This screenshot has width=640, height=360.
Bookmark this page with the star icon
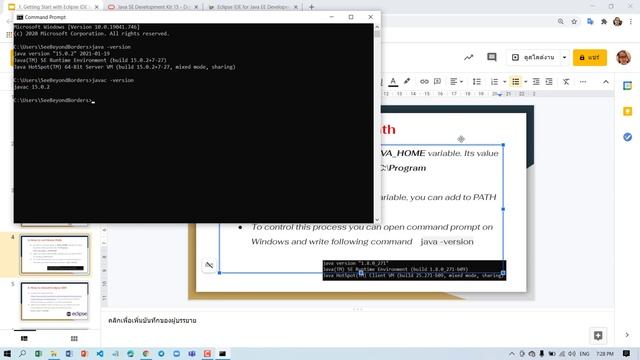tap(574, 21)
